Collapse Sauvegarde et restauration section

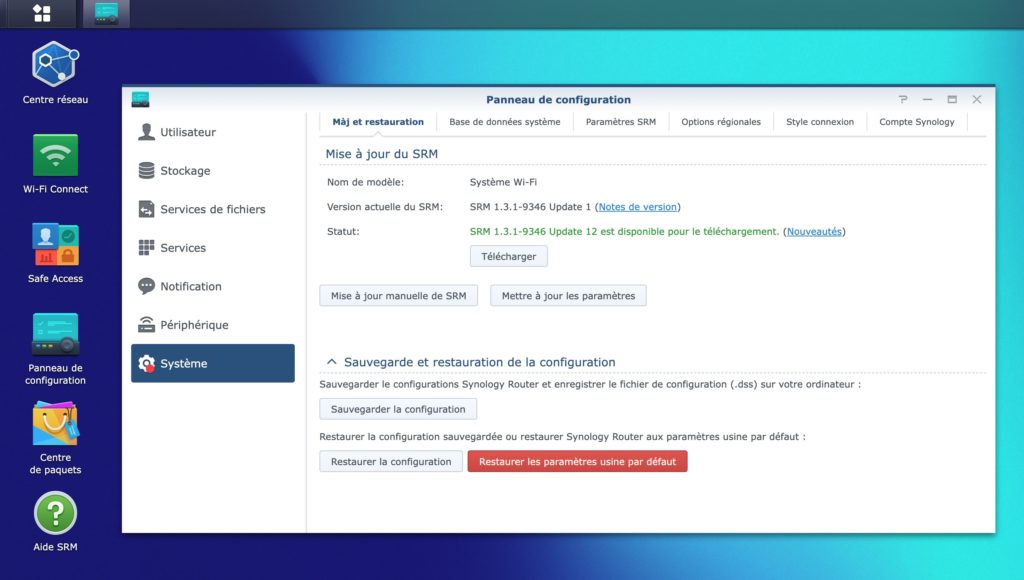tap(330, 362)
